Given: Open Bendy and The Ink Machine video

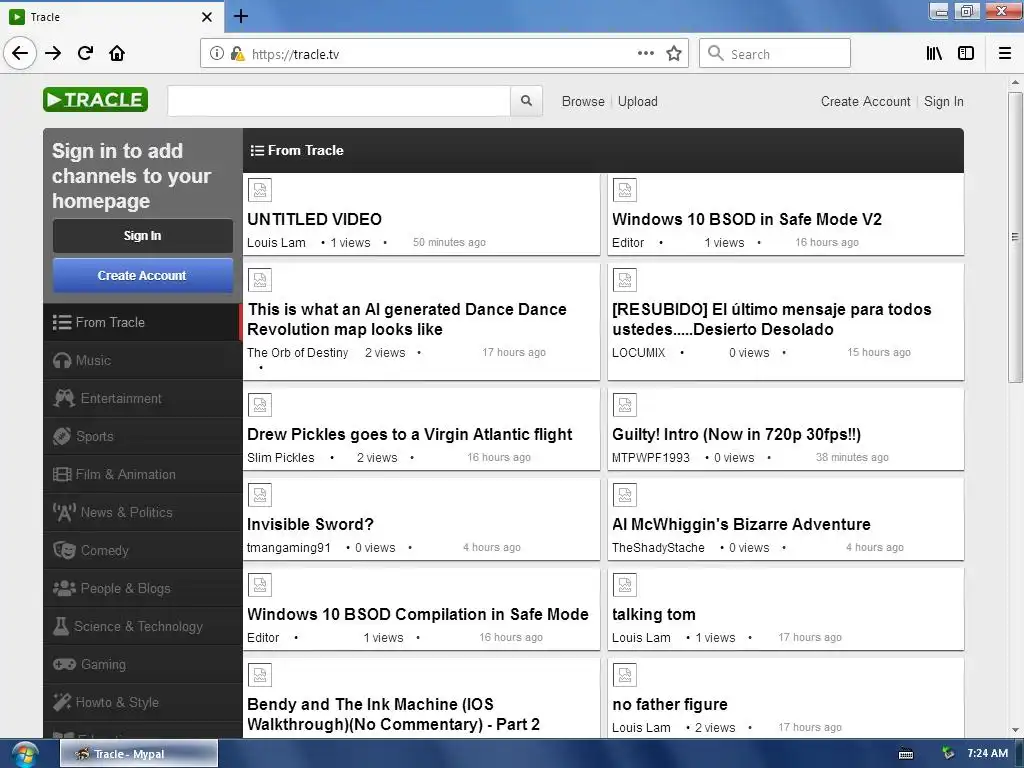Looking at the screenshot, I should 393,714.
